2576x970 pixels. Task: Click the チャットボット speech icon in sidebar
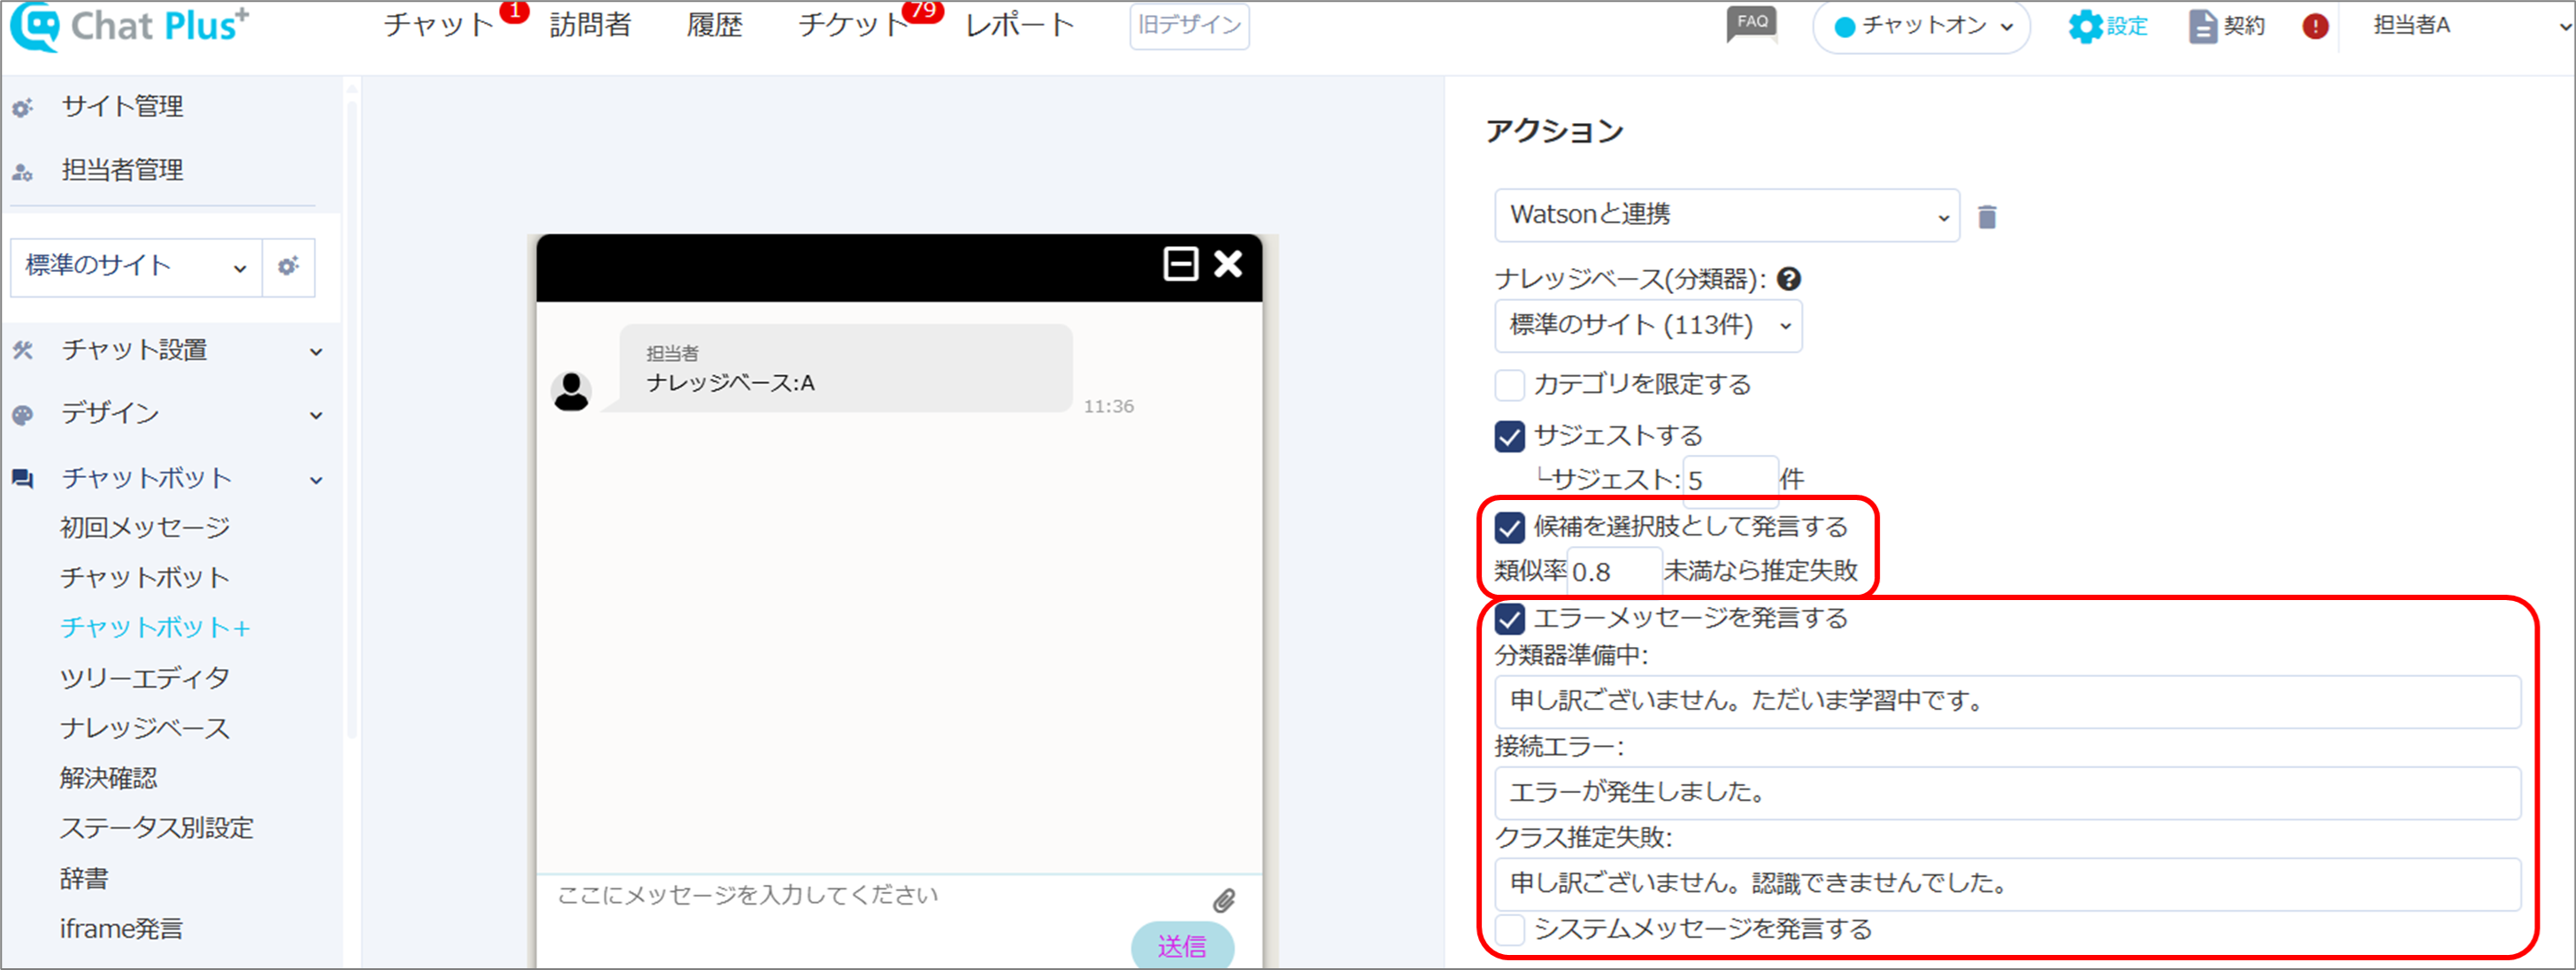[23, 478]
